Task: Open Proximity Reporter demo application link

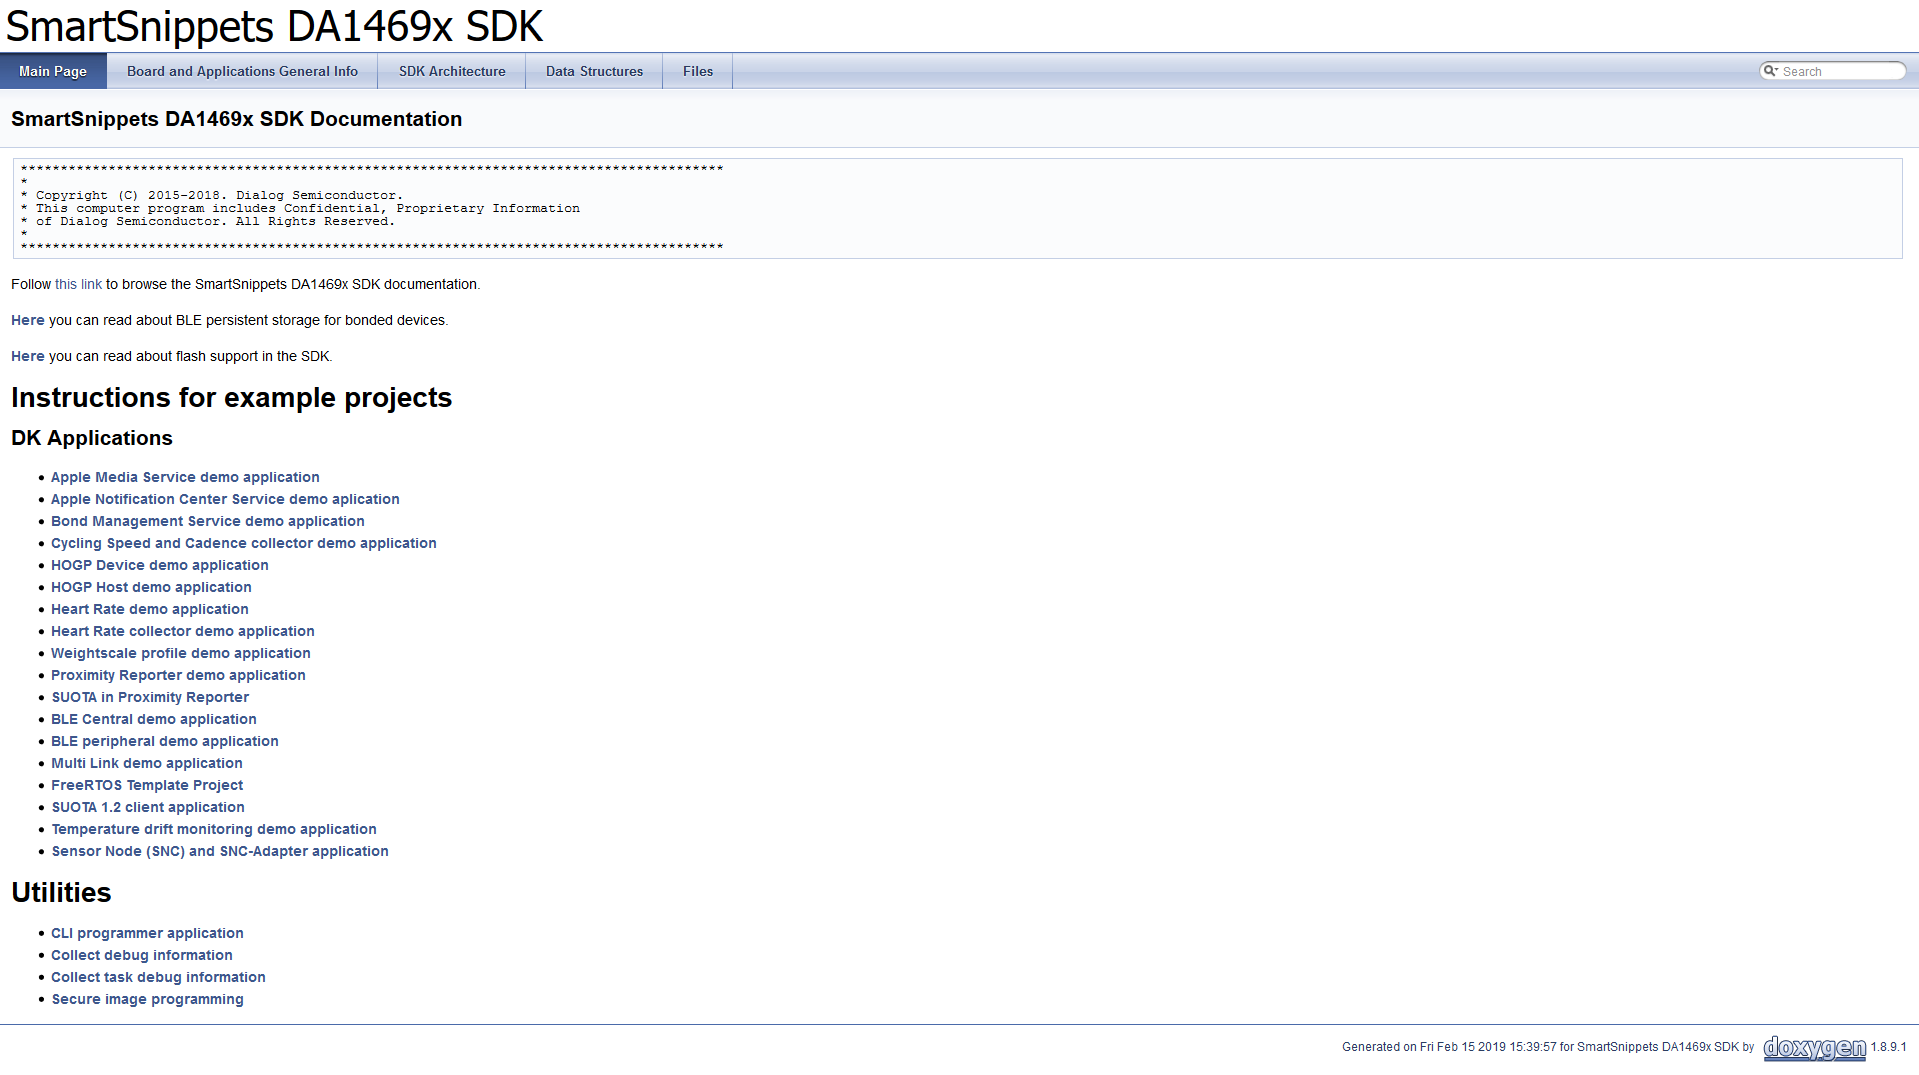Action: click(x=178, y=675)
